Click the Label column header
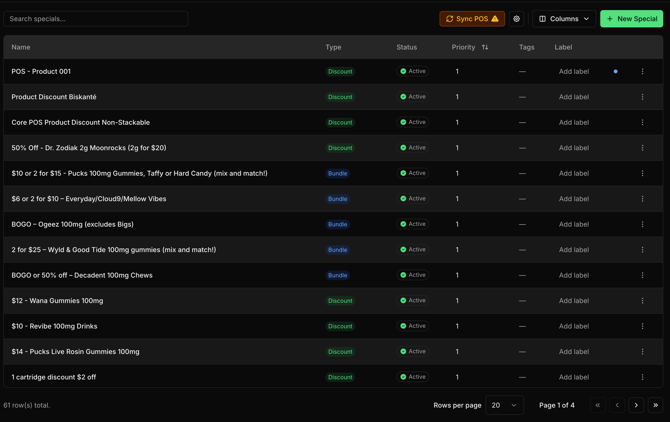Image resolution: width=670 pixels, height=422 pixels. pos(563,47)
